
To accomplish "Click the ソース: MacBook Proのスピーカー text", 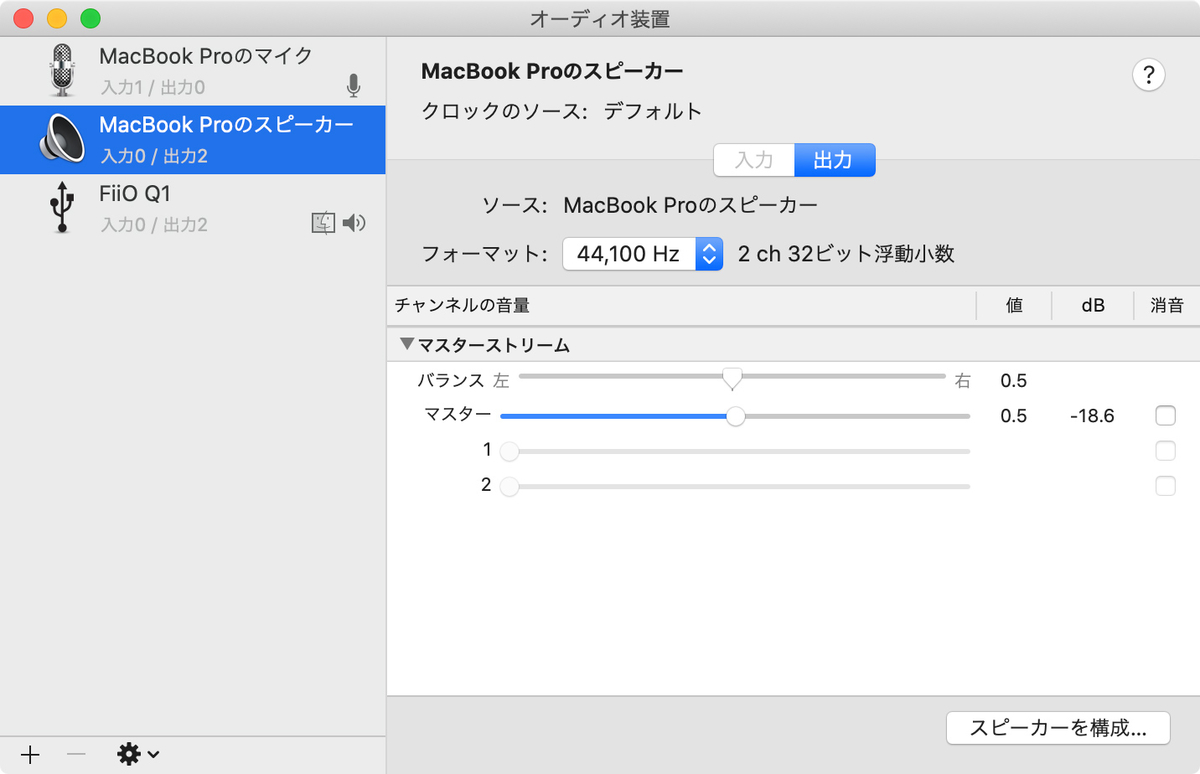I will point(650,206).
